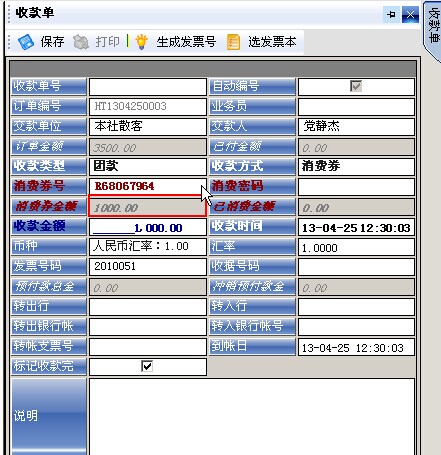
Task: Click the empty 说明 notes text area
Action: coord(252,417)
